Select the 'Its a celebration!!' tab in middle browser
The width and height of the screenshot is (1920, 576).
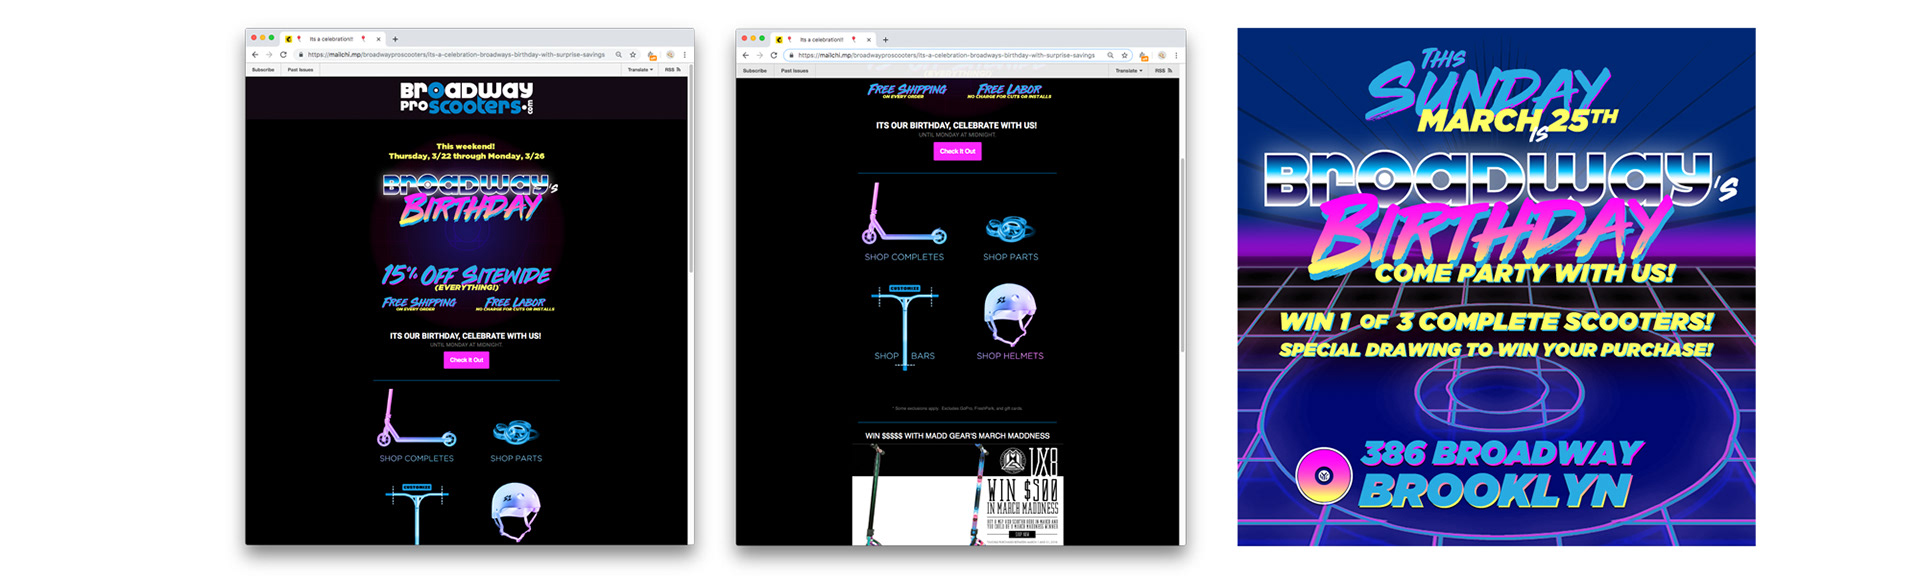pyautogui.click(x=822, y=39)
